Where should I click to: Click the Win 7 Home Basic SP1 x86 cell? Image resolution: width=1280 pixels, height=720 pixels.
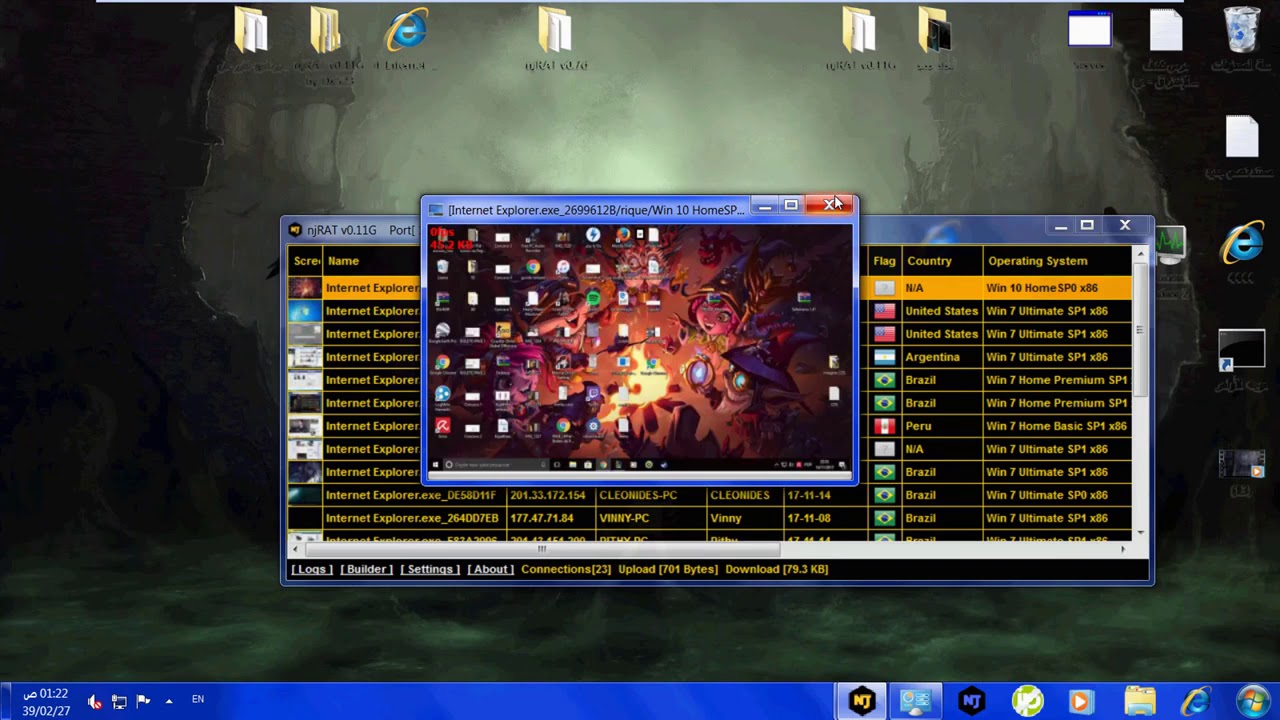[x=1056, y=426]
